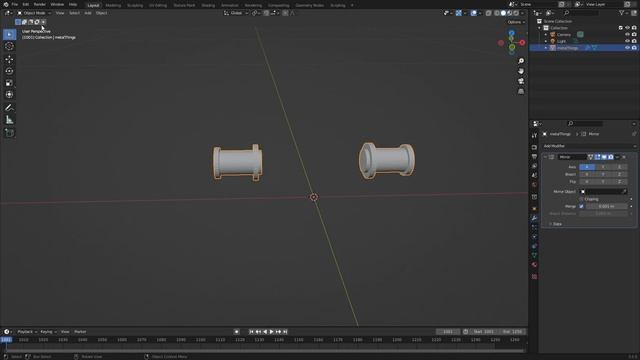Open the Modifier properties wrench tab

(x=534, y=218)
